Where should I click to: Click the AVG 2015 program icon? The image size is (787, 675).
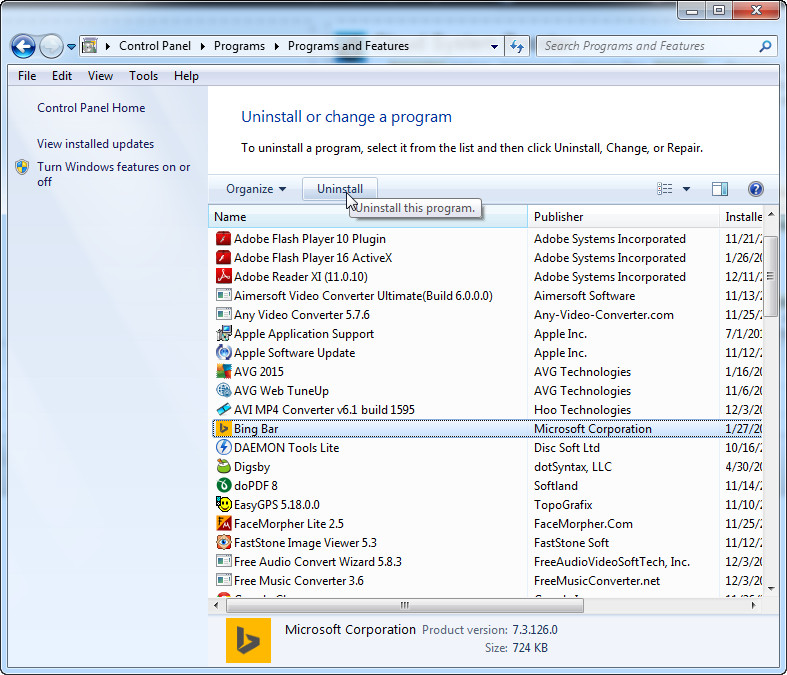(223, 371)
